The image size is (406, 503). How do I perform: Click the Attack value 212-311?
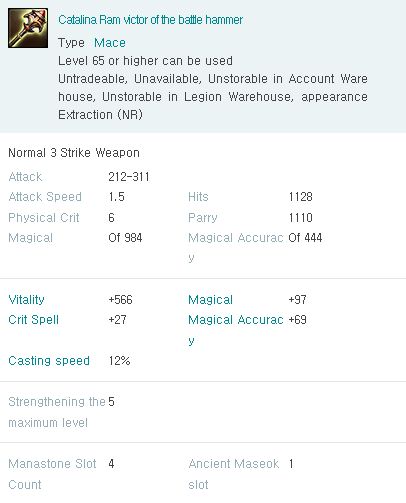[129, 177]
